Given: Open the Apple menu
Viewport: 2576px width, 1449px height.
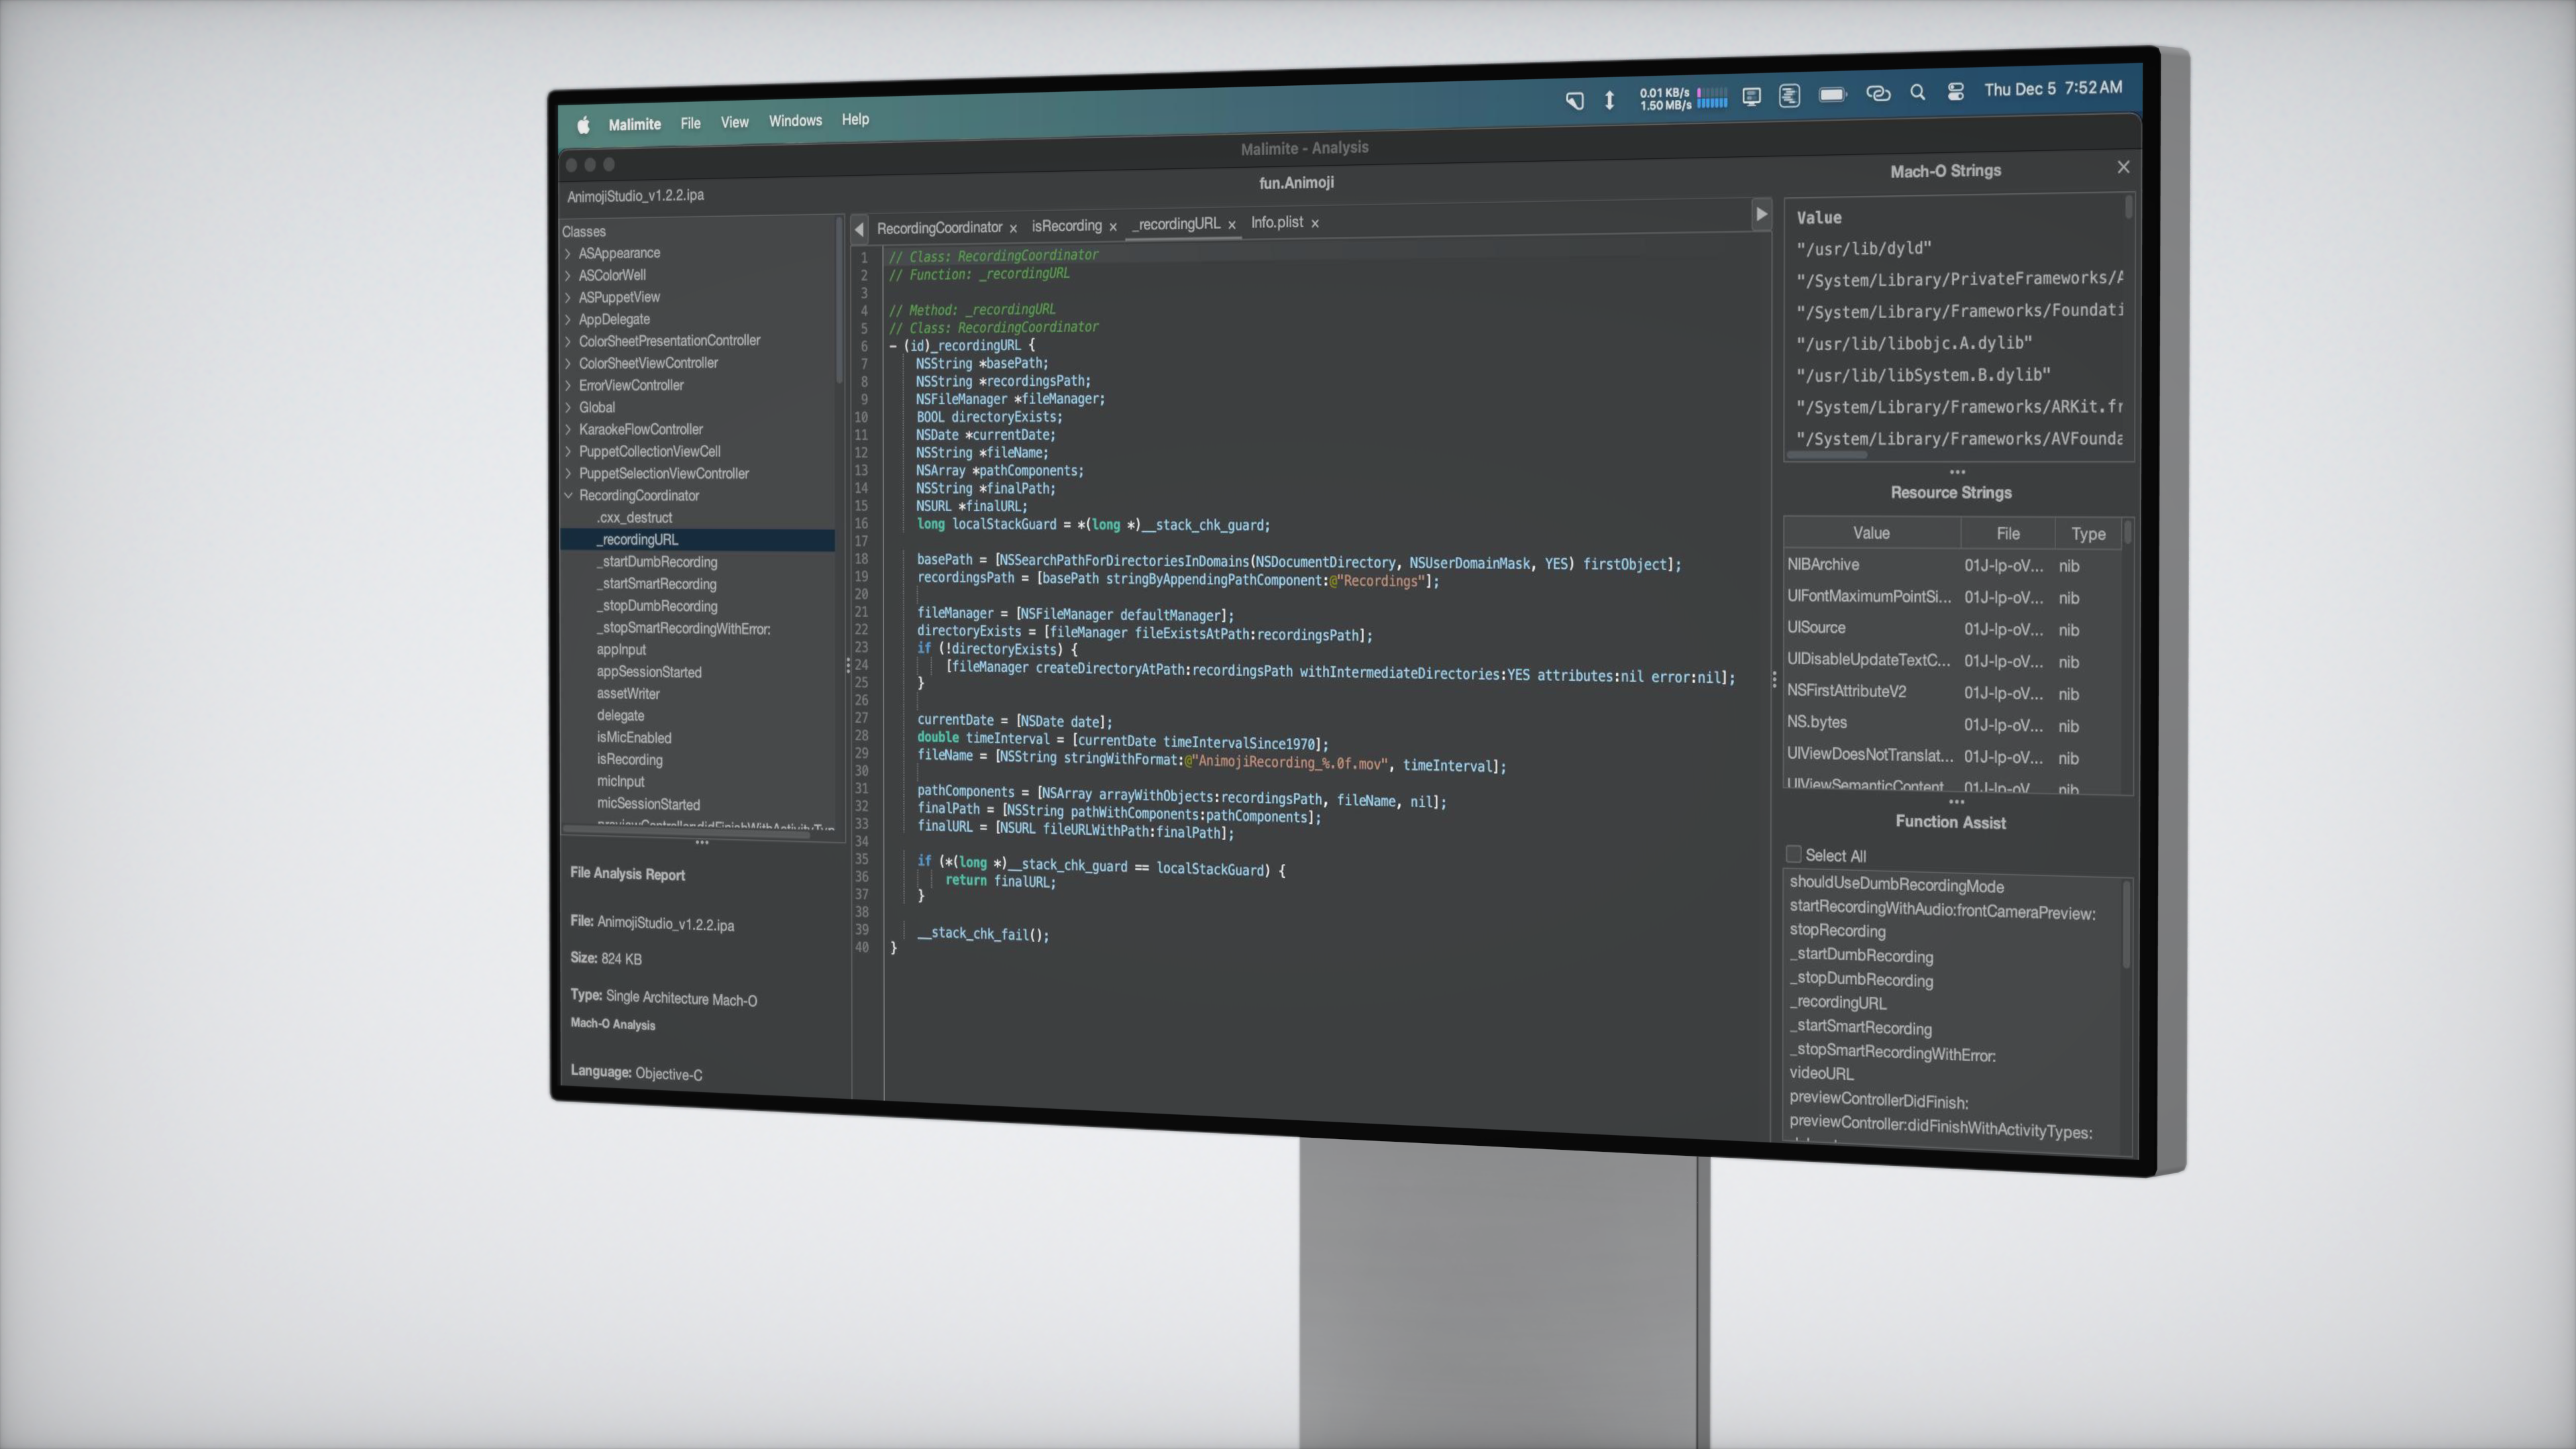Looking at the screenshot, I should pos(583,125).
